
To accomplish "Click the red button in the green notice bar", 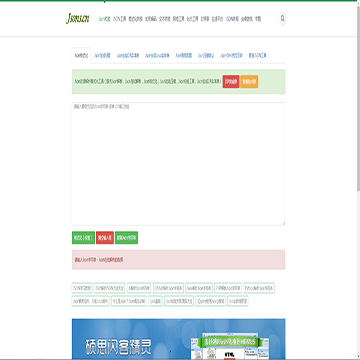I will (x=231, y=82).
